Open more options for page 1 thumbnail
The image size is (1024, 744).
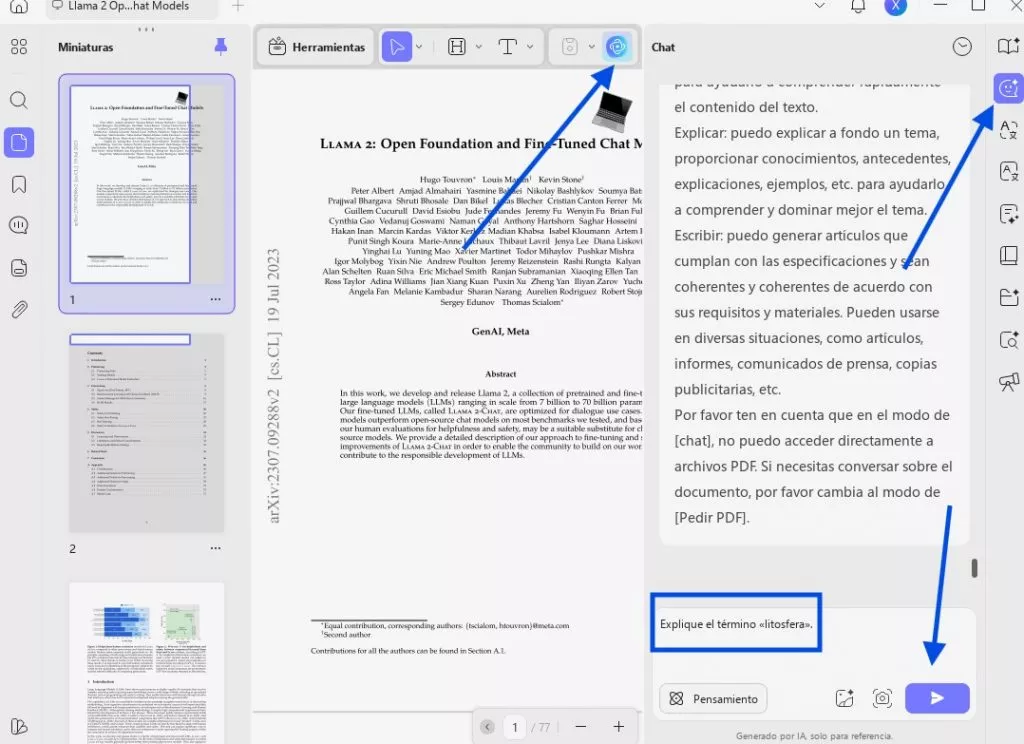tap(216, 299)
